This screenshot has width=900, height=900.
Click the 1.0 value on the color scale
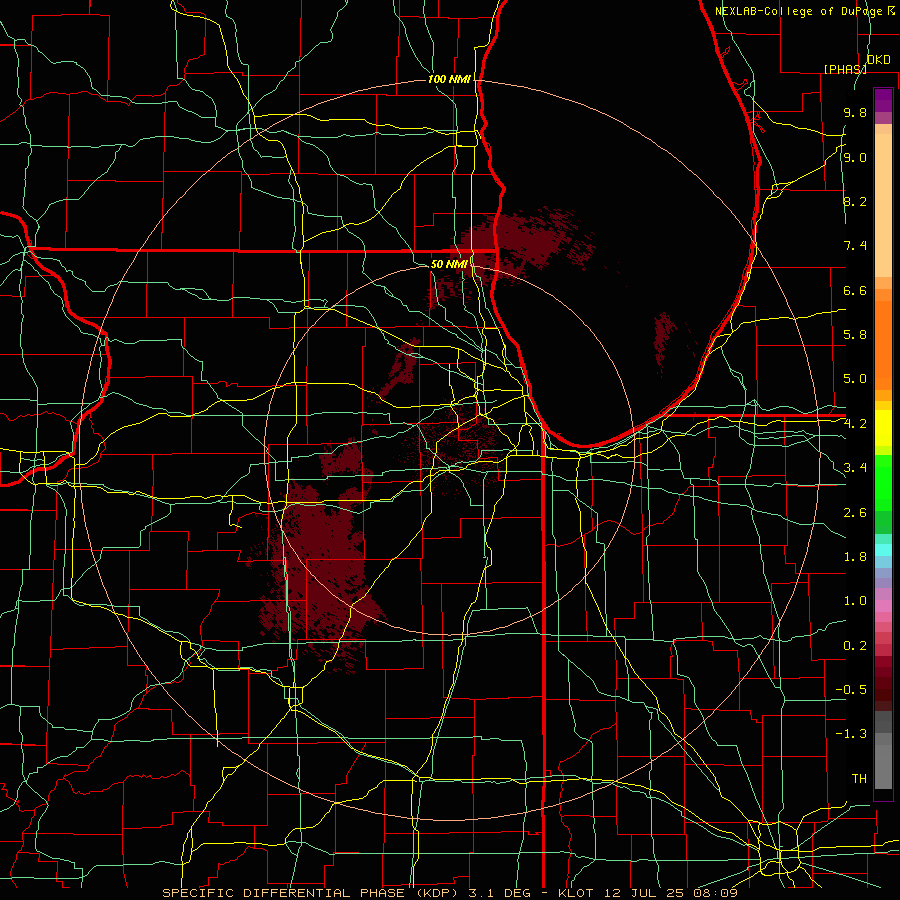[855, 601]
